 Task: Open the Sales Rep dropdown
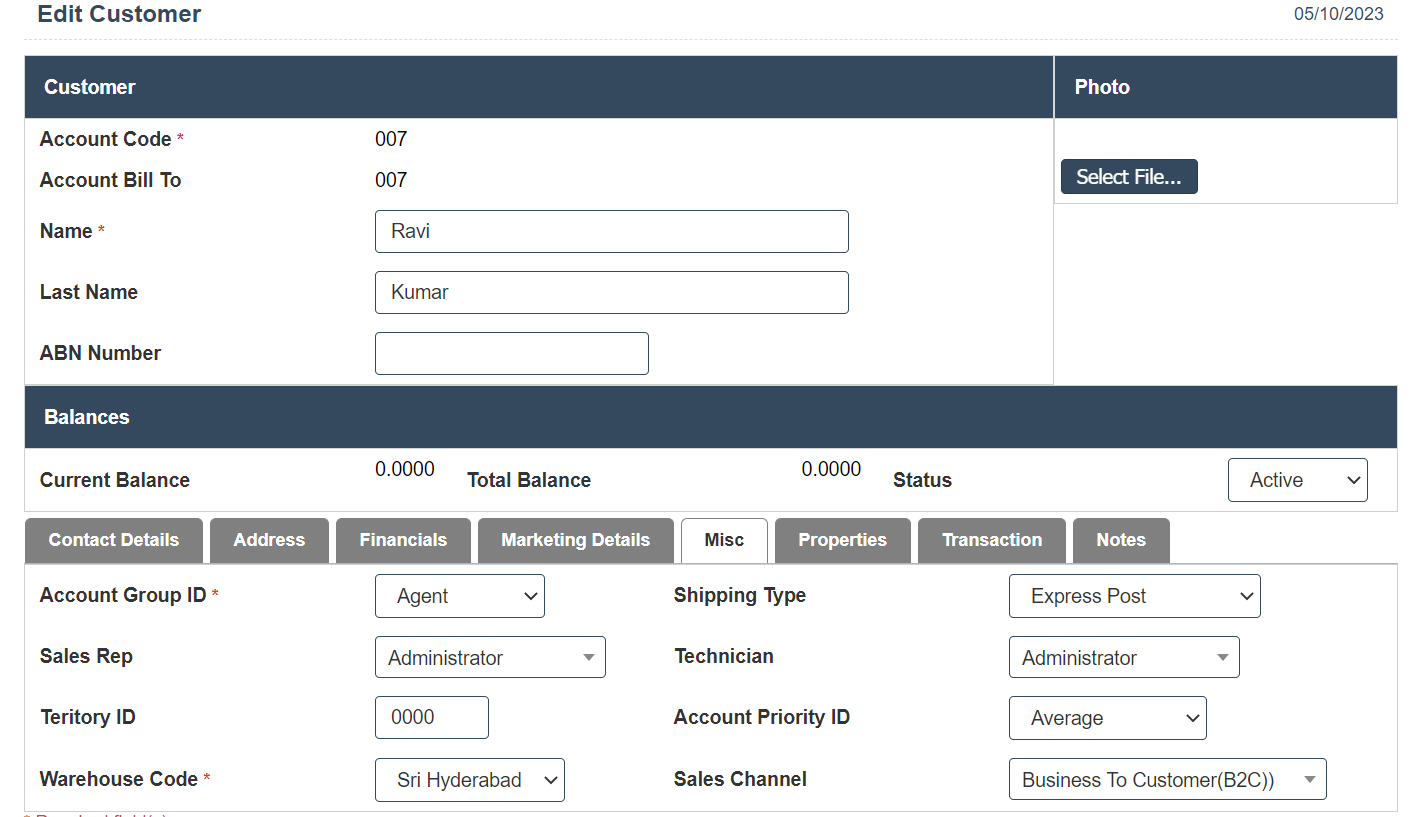[x=490, y=658]
